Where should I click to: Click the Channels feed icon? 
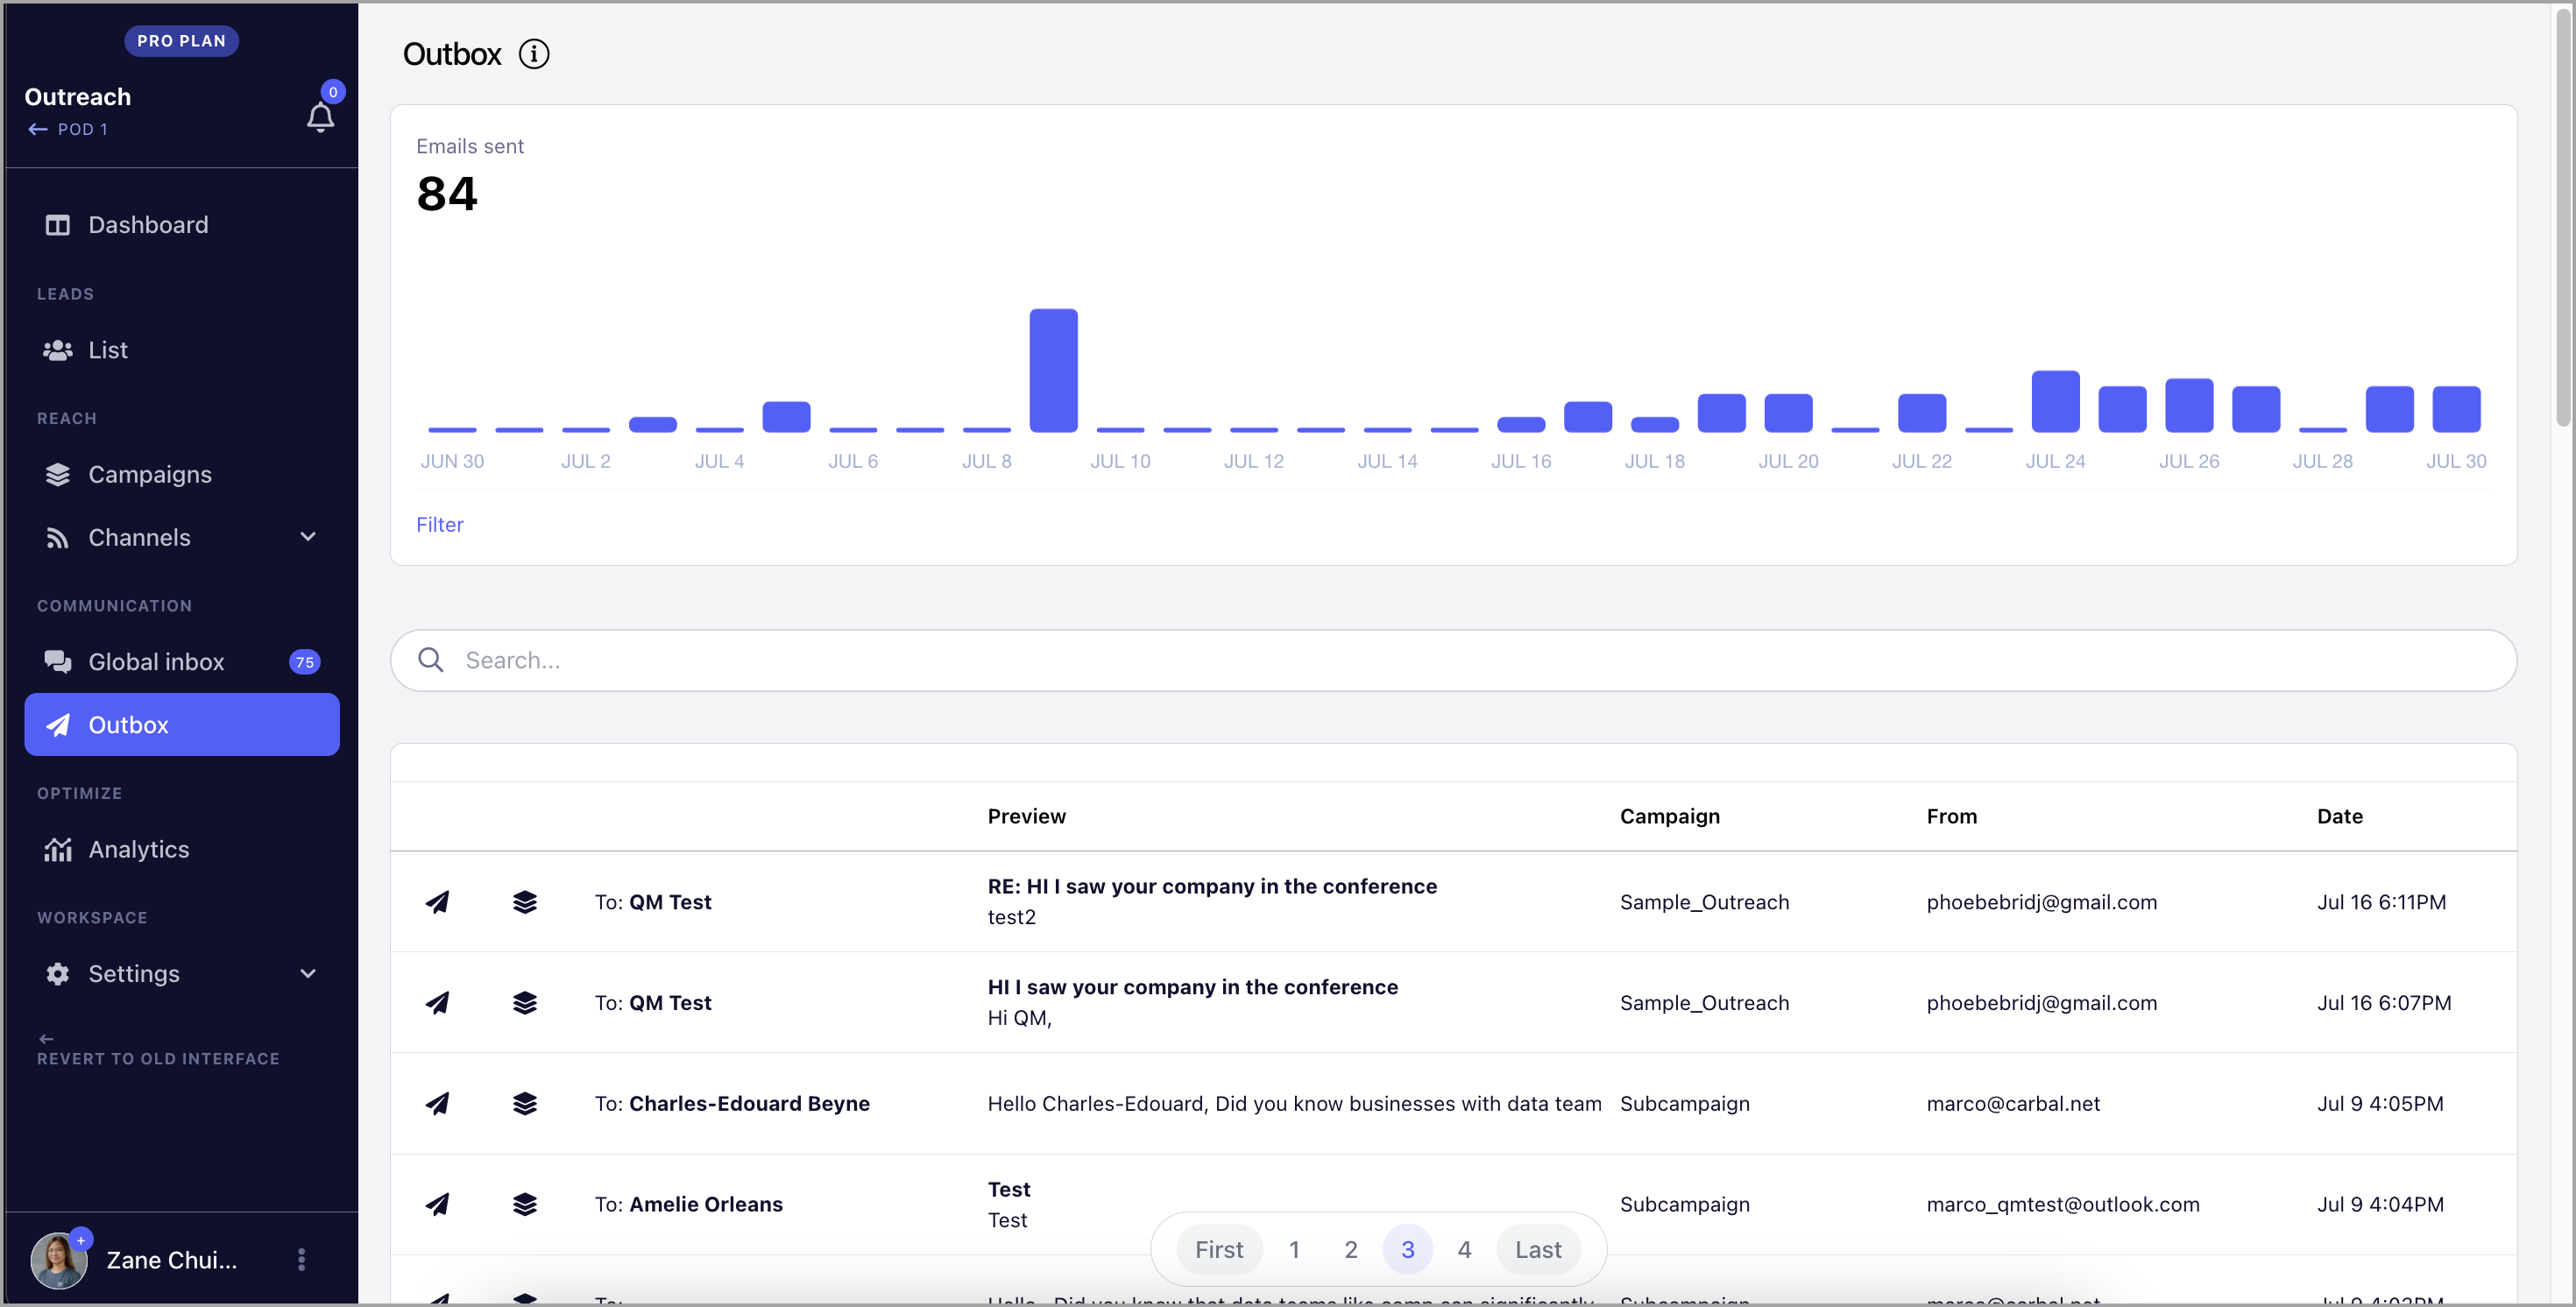point(58,538)
